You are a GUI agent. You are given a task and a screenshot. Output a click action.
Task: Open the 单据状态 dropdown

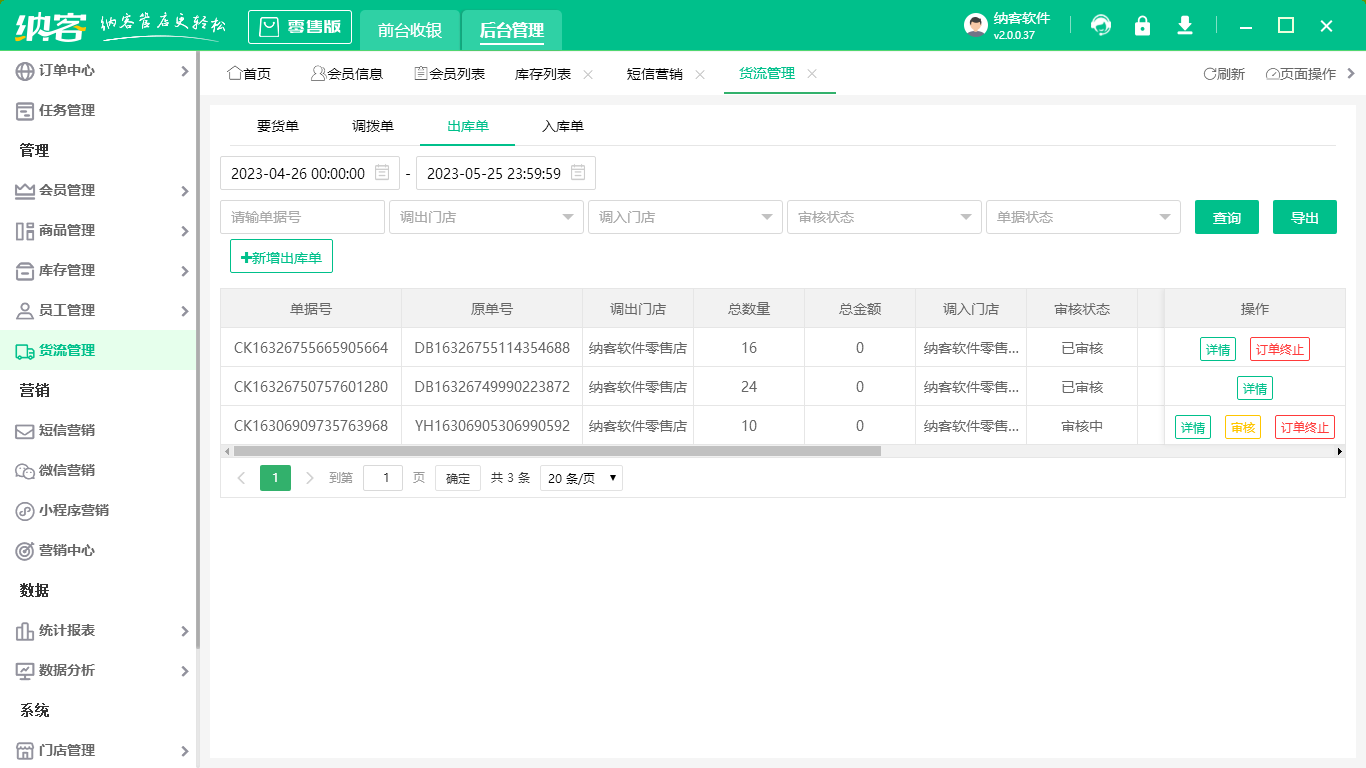coord(1083,216)
